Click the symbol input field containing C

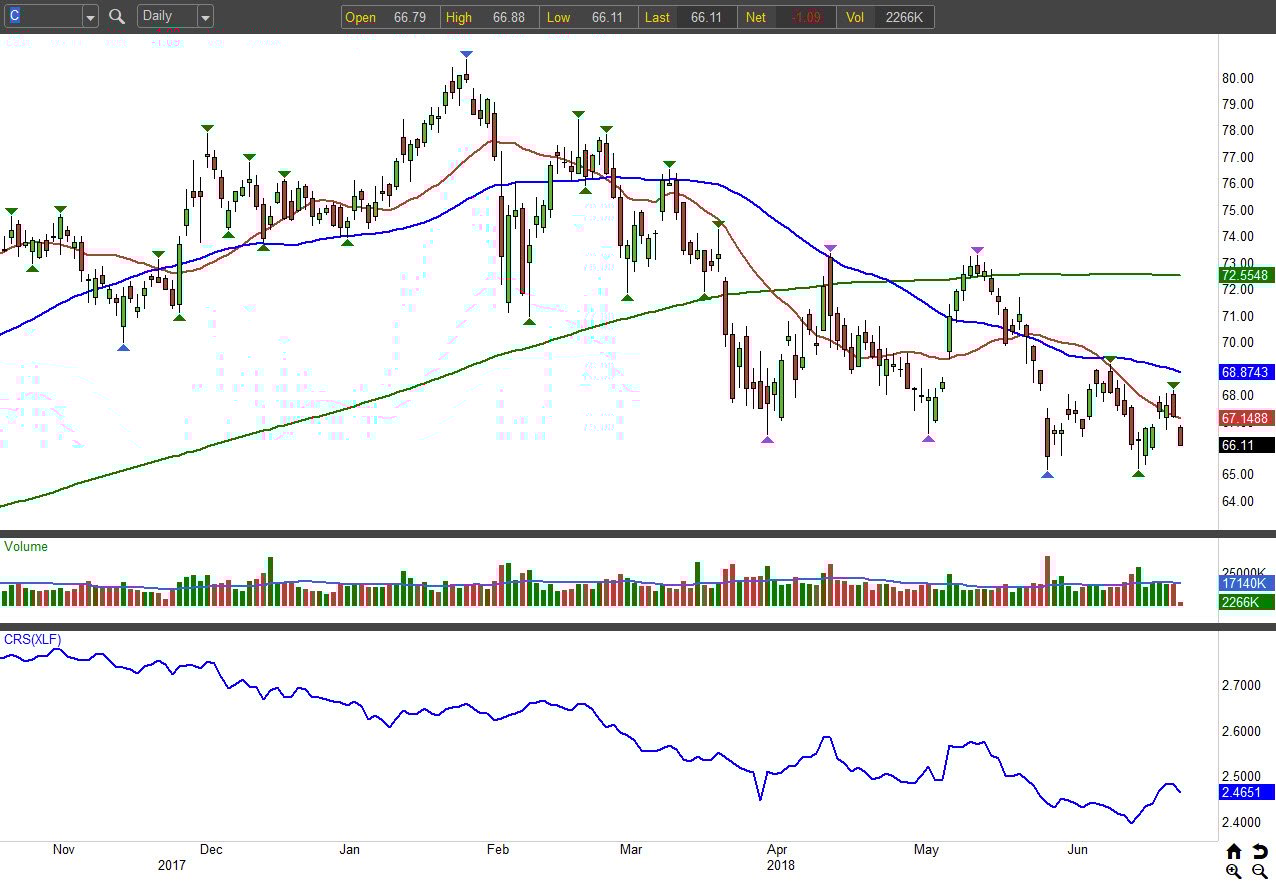pyautogui.click(x=43, y=16)
